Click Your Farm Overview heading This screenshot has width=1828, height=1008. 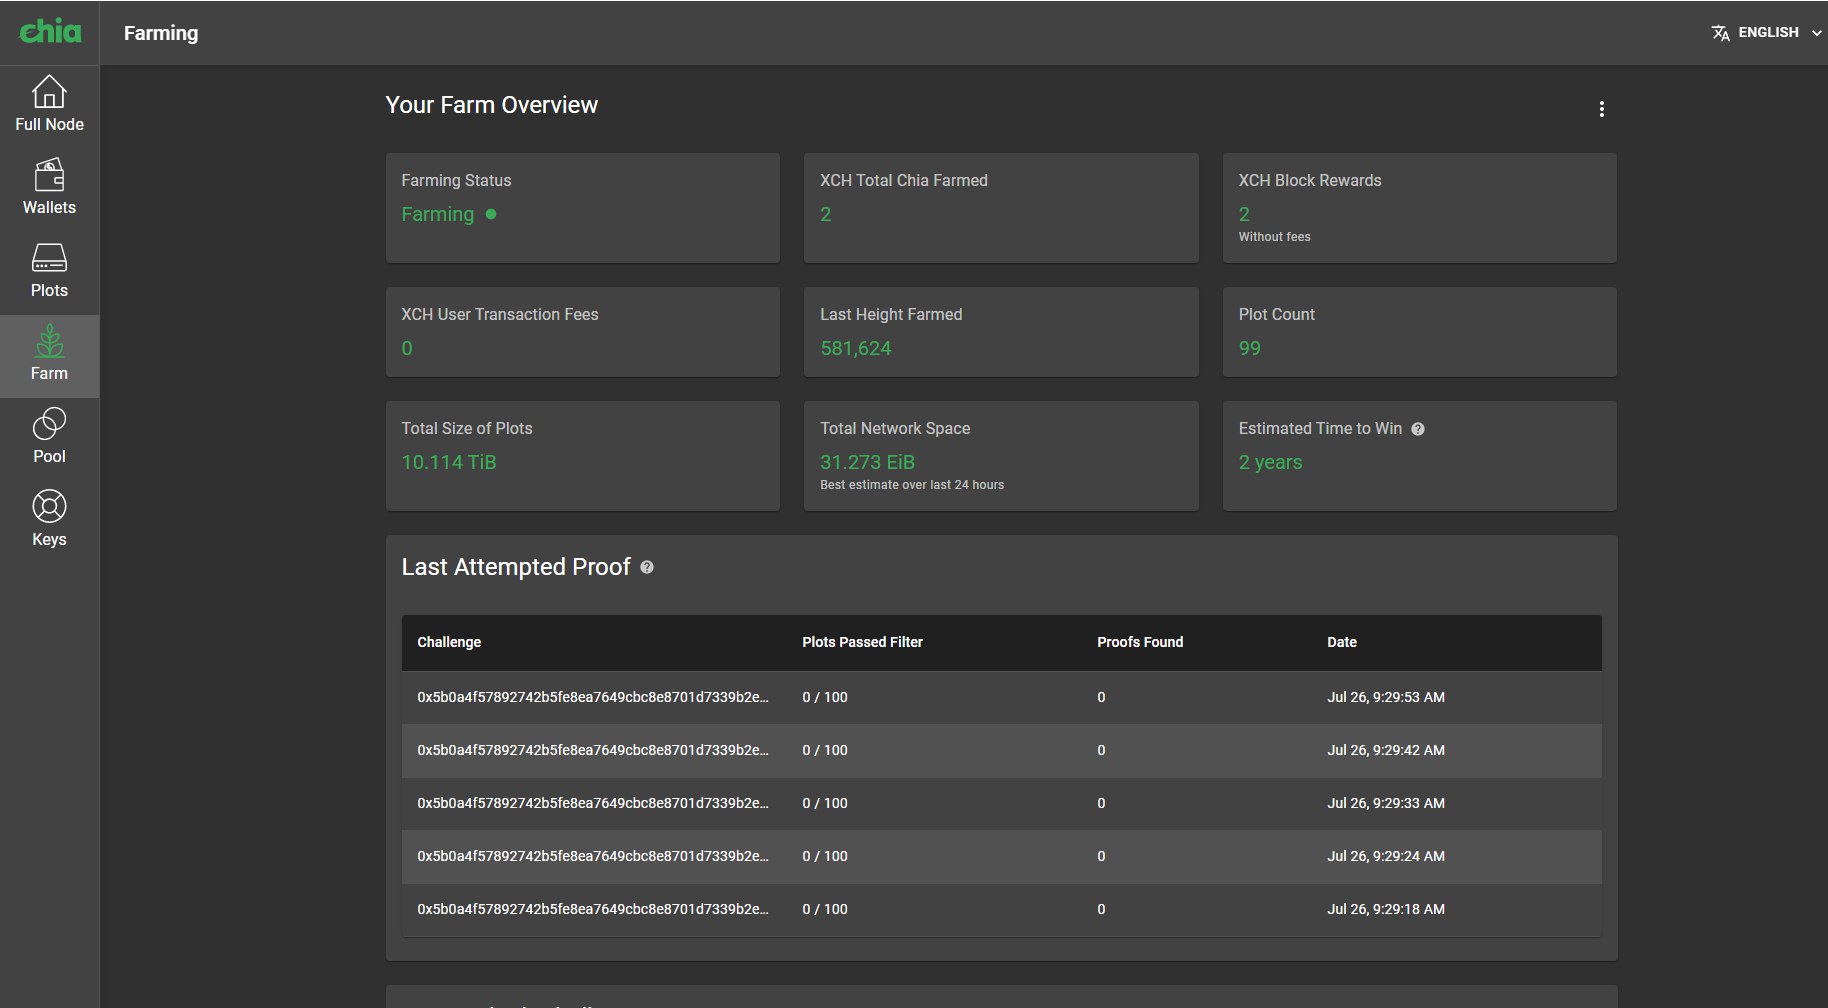click(492, 105)
